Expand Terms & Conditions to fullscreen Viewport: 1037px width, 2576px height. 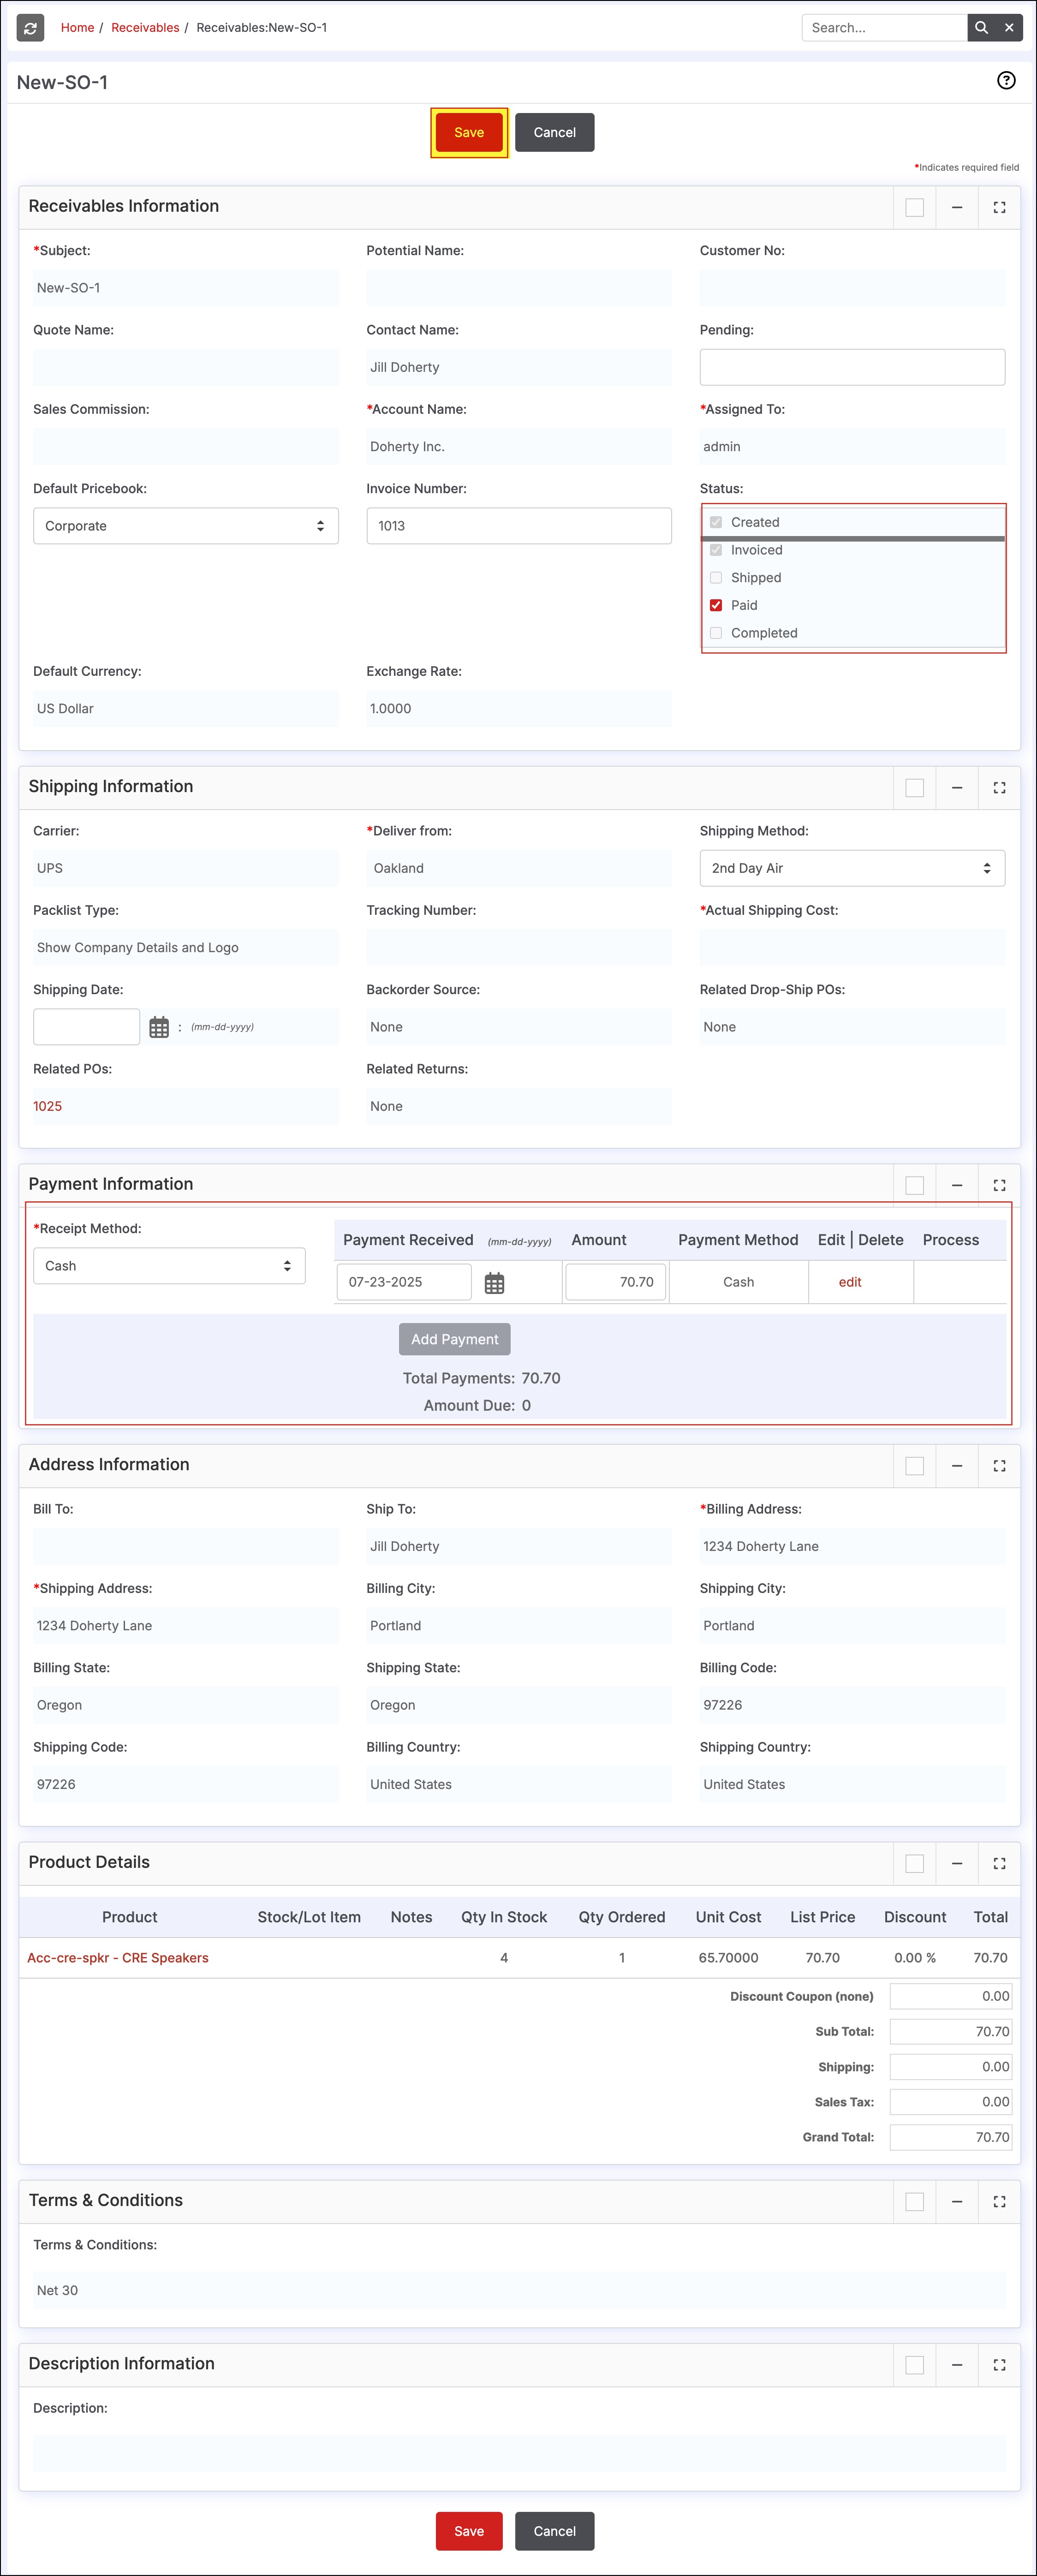[999, 2202]
